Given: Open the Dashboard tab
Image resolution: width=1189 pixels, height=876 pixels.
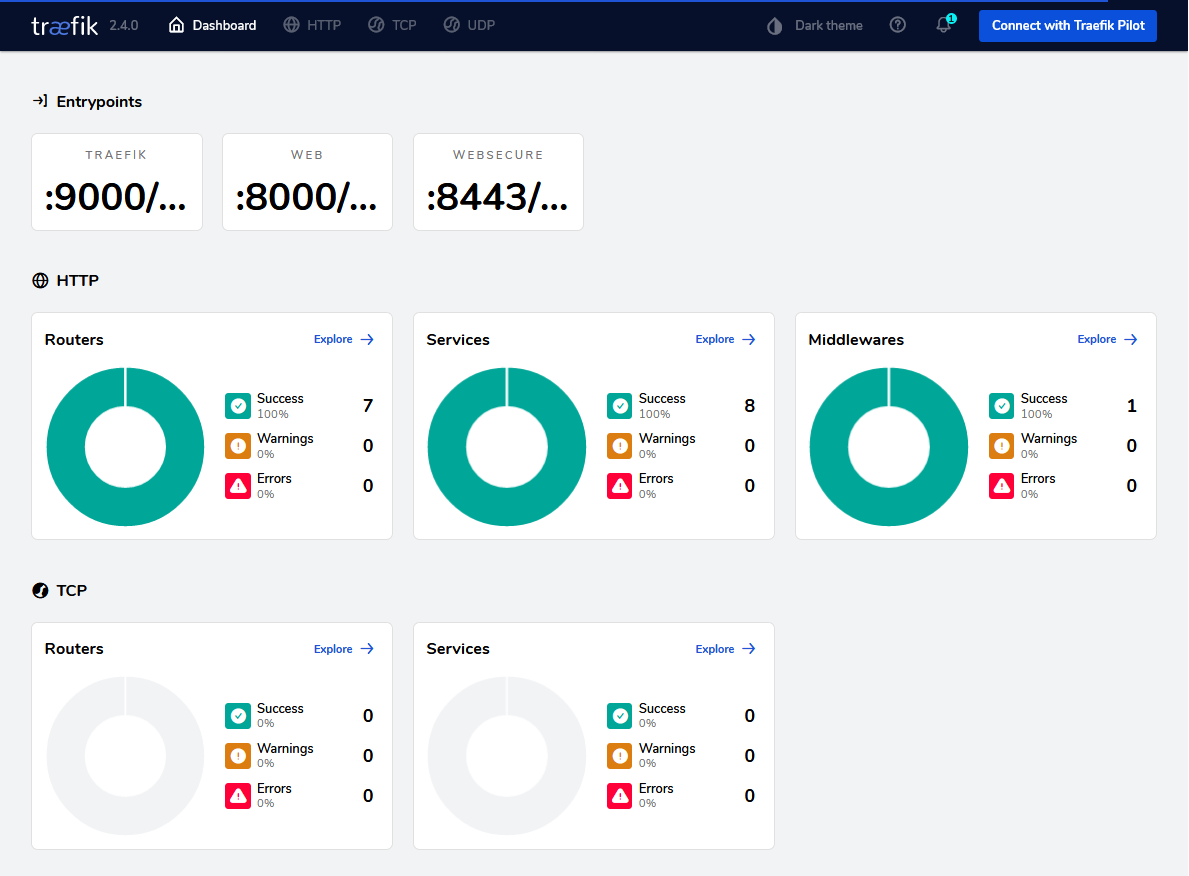Looking at the screenshot, I should [212, 25].
